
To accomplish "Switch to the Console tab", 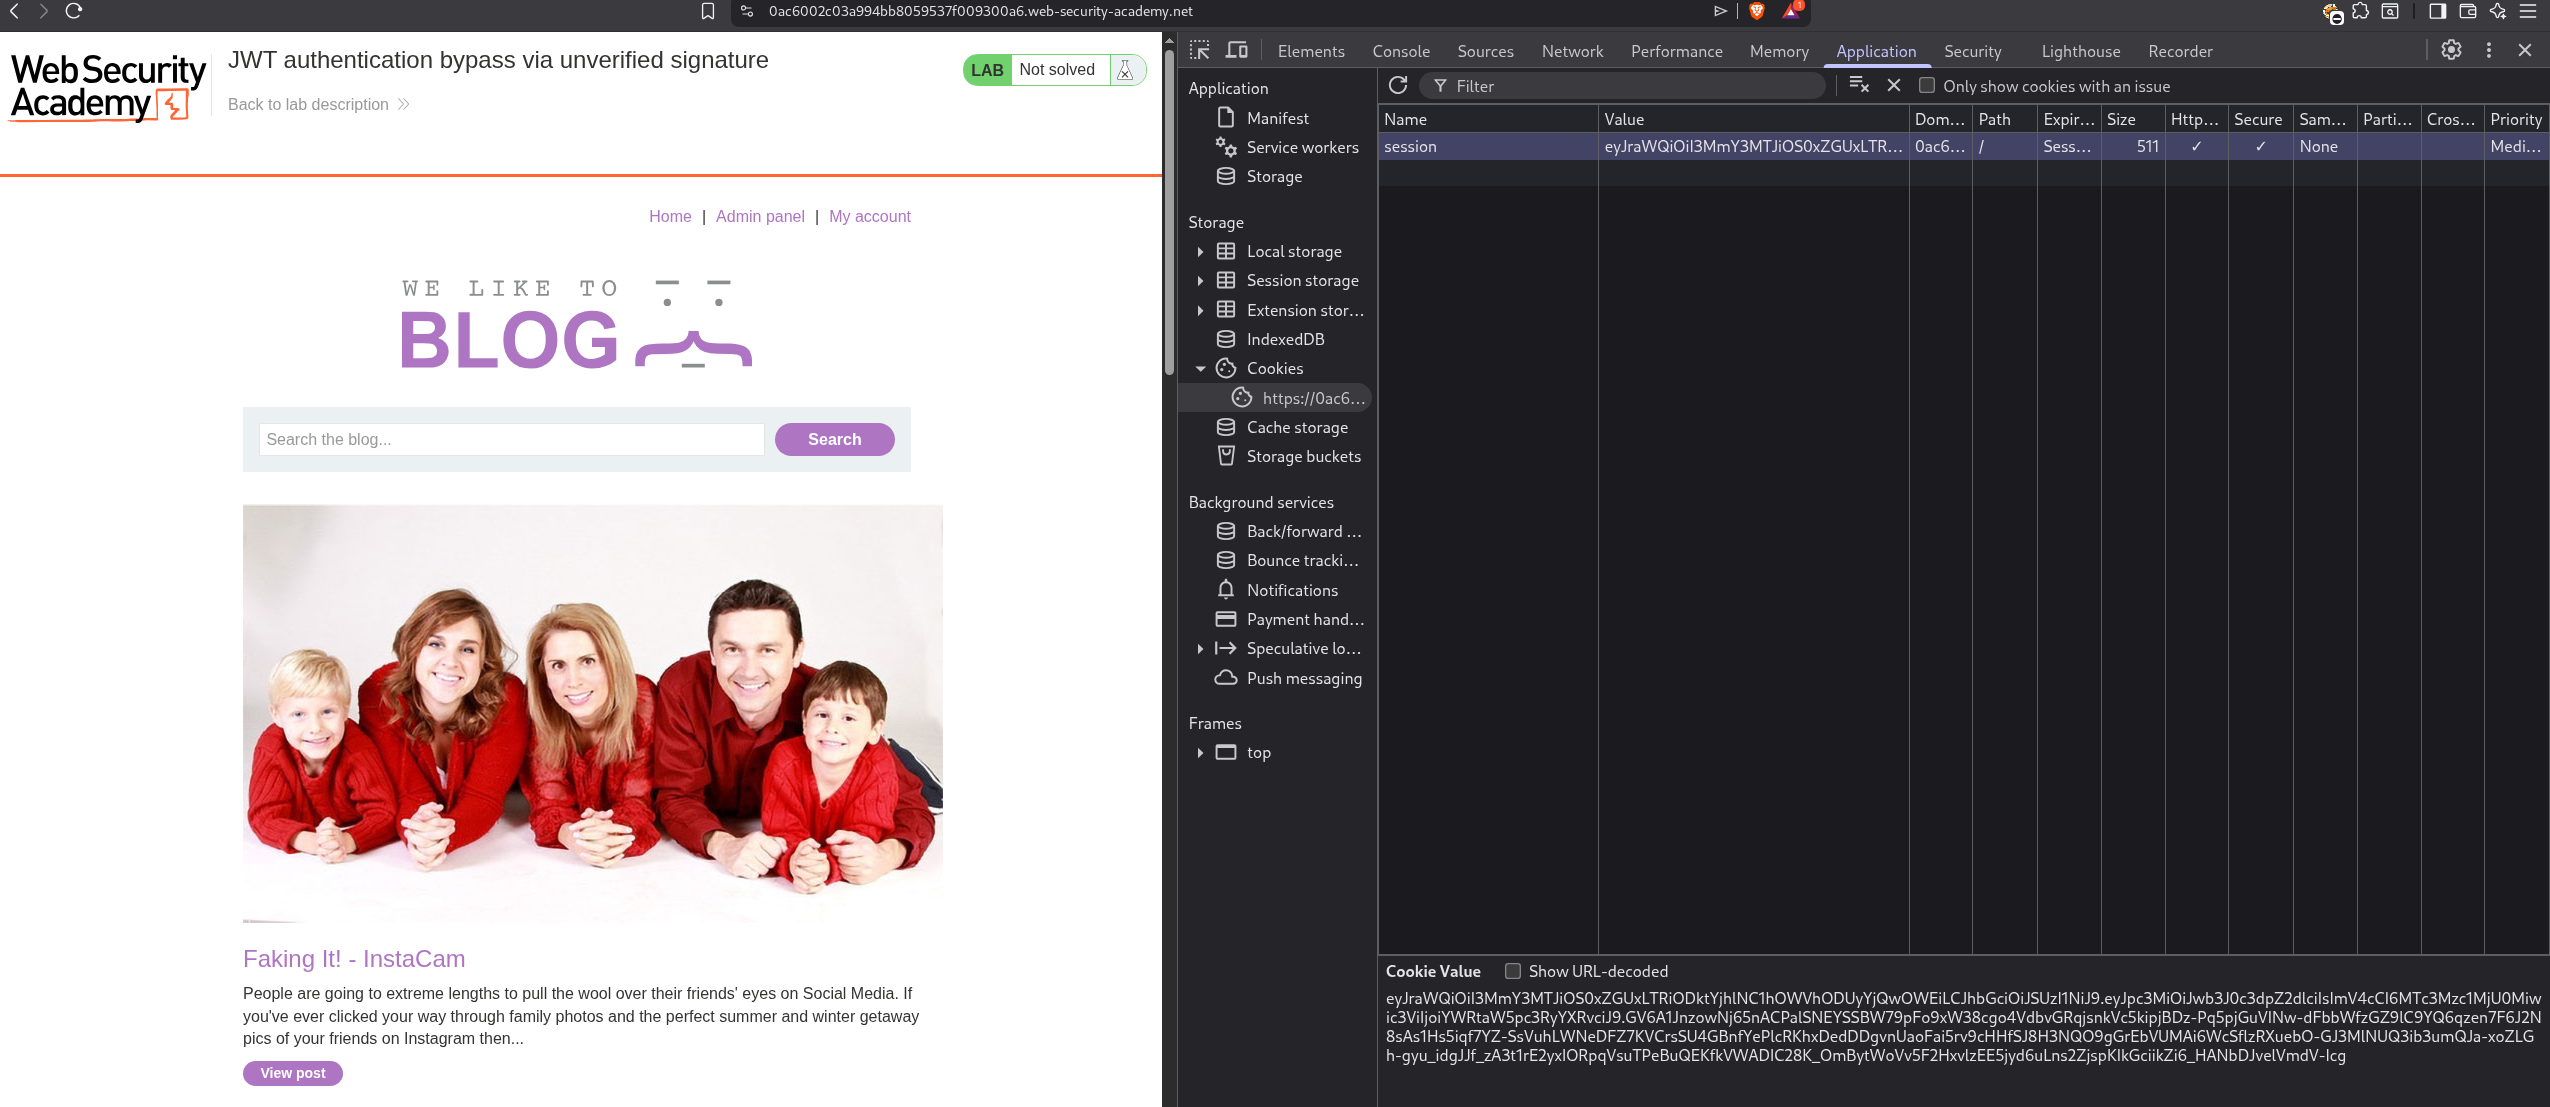I will [x=1400, y=51].
